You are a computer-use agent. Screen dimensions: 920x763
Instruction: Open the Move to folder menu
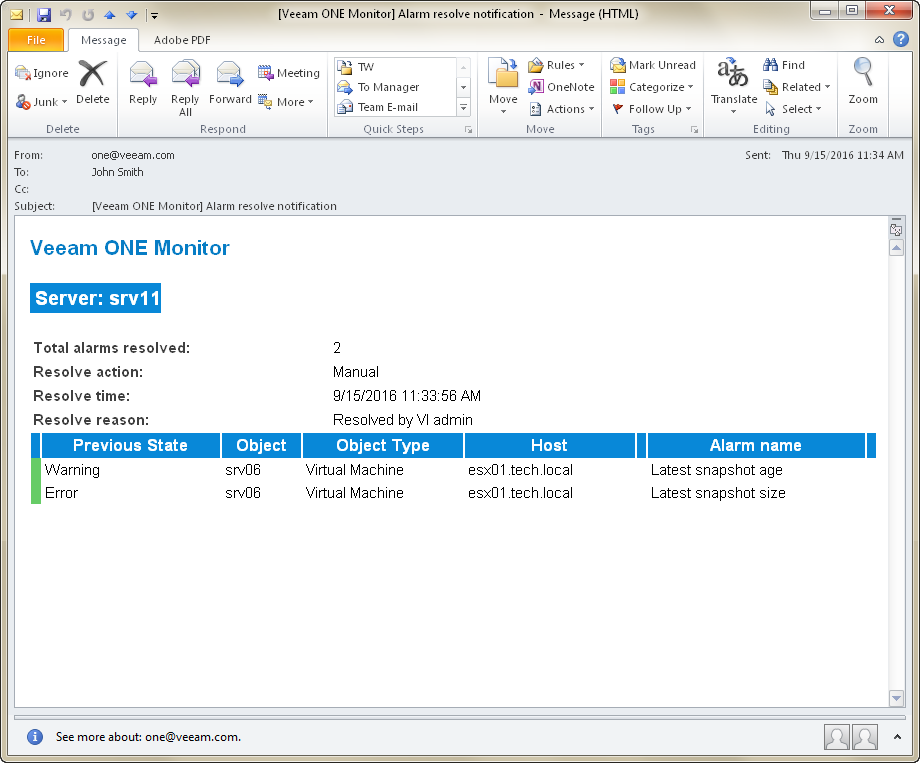coord(503,86)
